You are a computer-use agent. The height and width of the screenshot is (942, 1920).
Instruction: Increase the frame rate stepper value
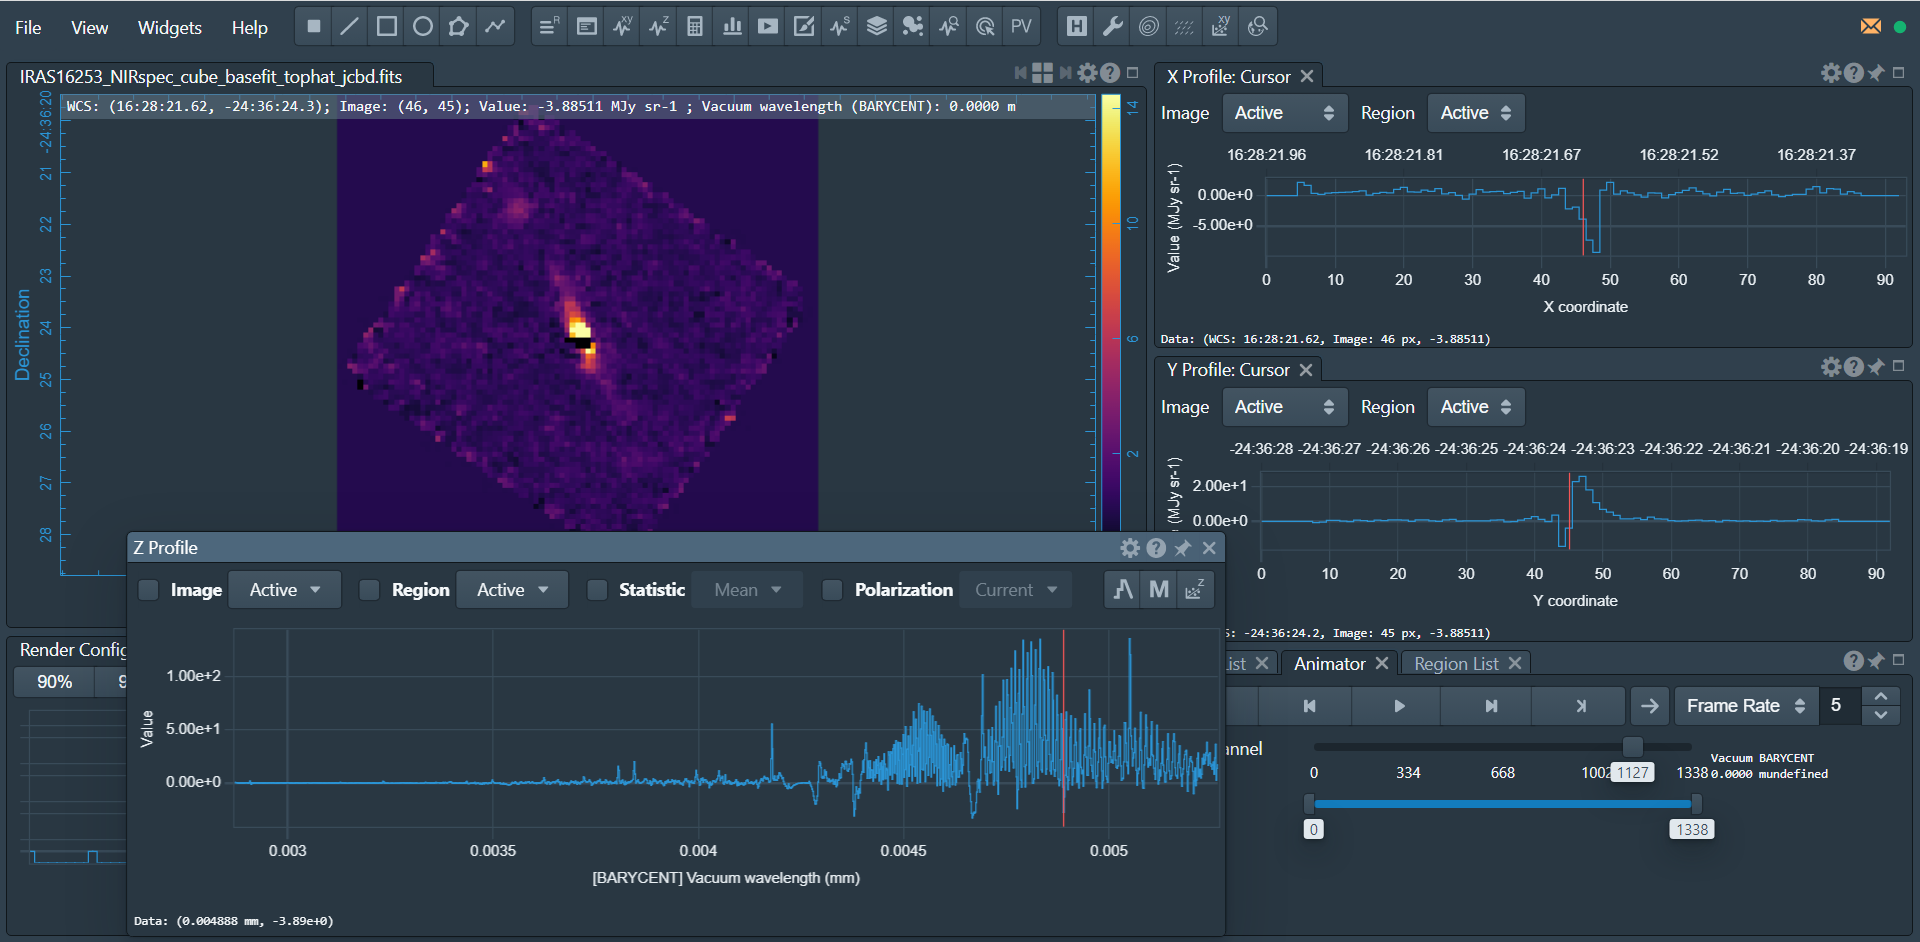pyautogui.click(x=1881, y=696)
